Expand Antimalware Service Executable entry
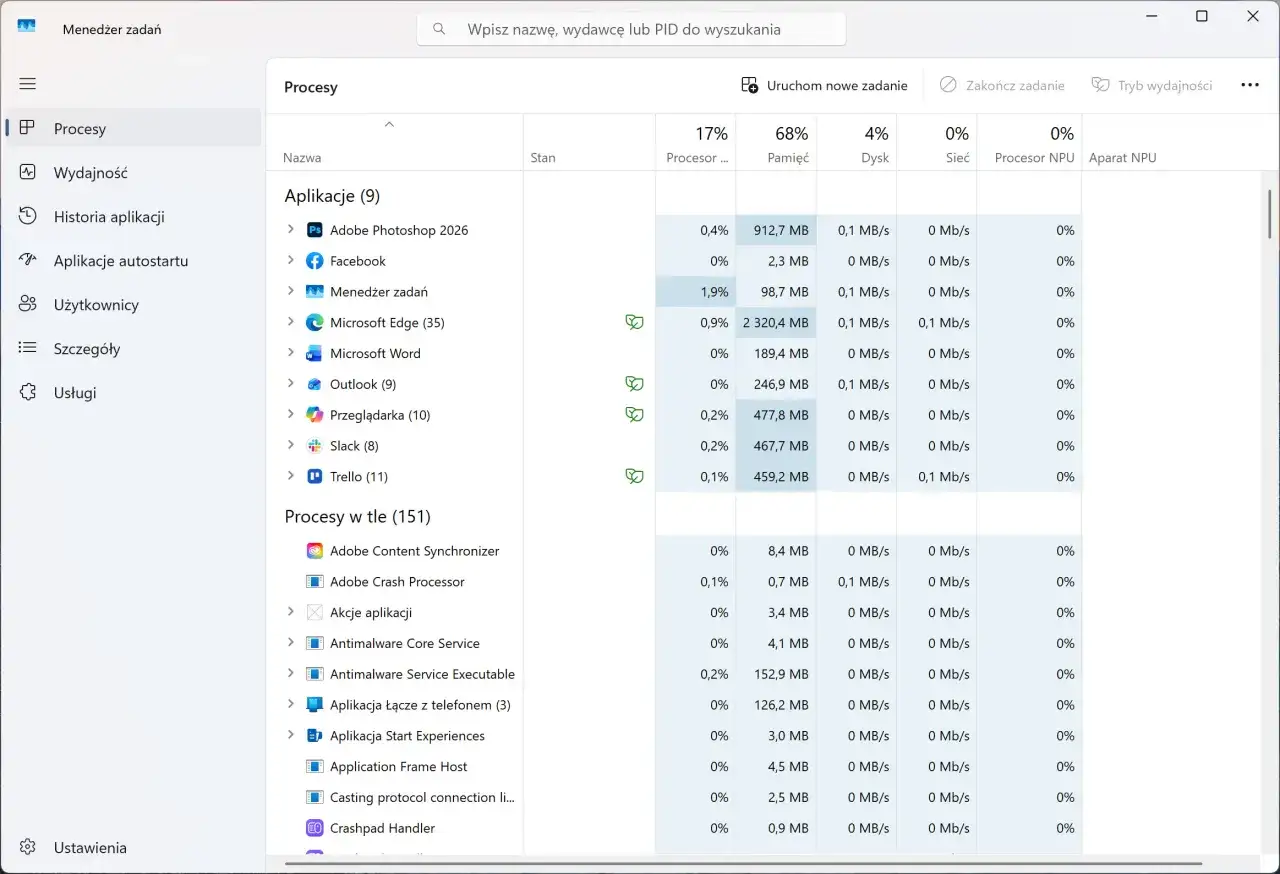This screenshot has height=874, width=1280. [291, 674]
